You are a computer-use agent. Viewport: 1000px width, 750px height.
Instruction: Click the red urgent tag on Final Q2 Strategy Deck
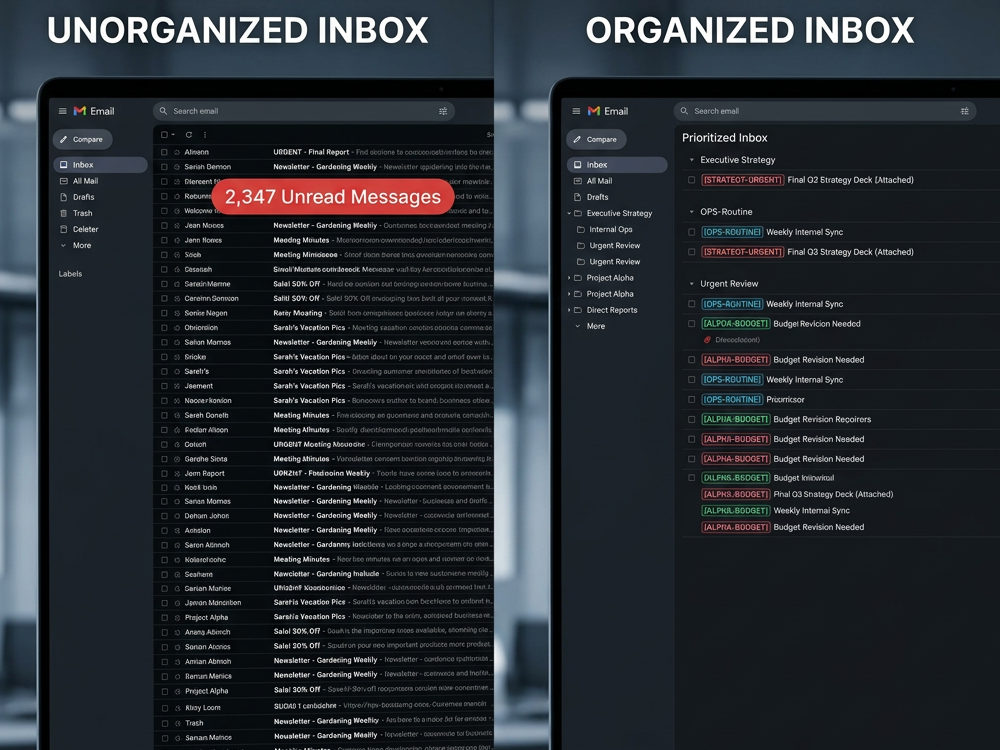(x=742, y=180)
